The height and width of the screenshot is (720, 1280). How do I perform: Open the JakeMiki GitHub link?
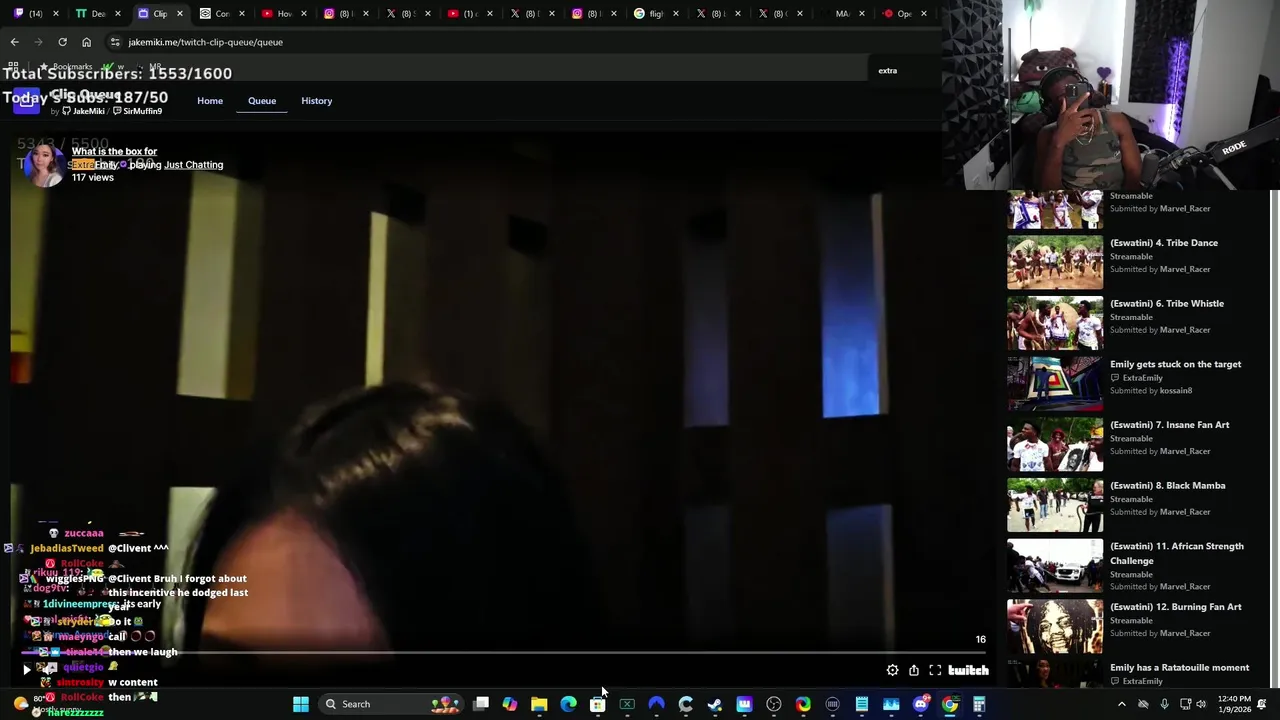(x=83, y=111)
